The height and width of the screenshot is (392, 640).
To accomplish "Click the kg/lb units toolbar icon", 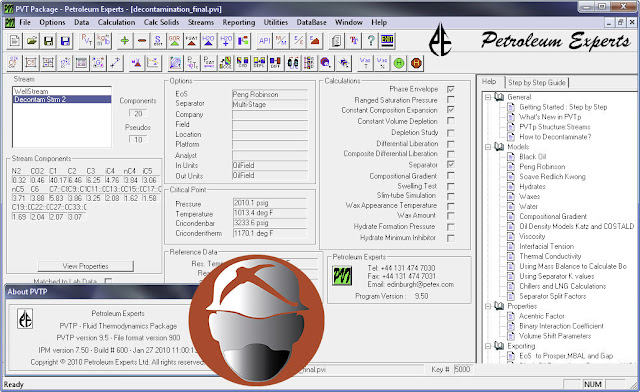I will [103, 41].
